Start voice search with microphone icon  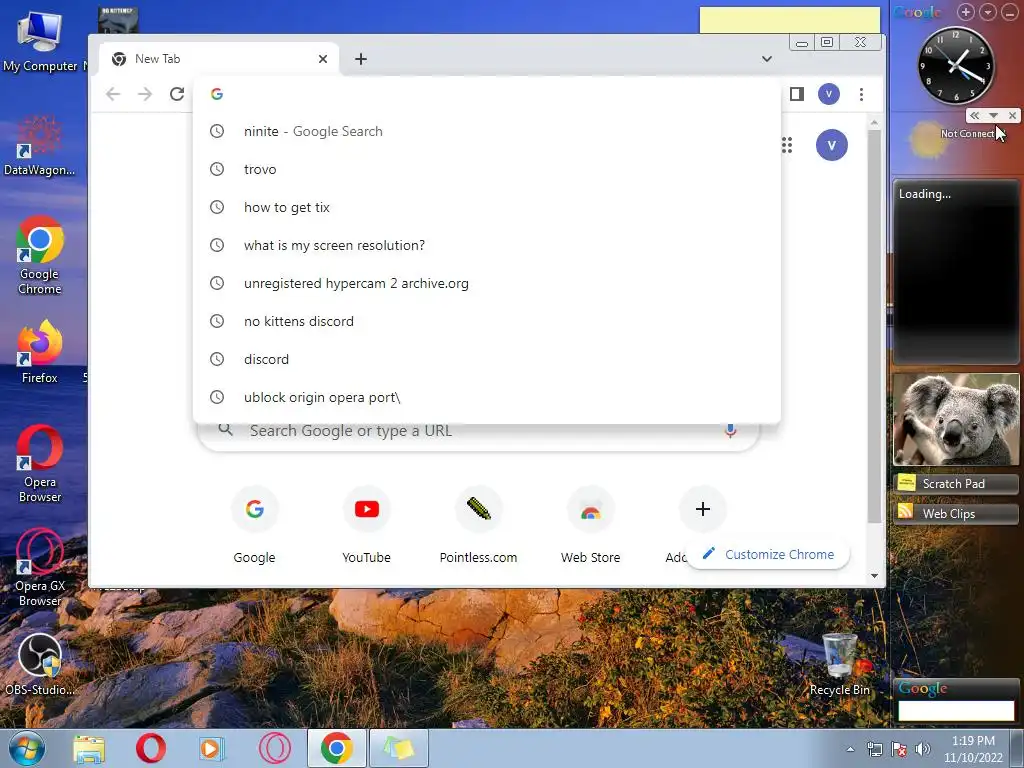[730, 430]
